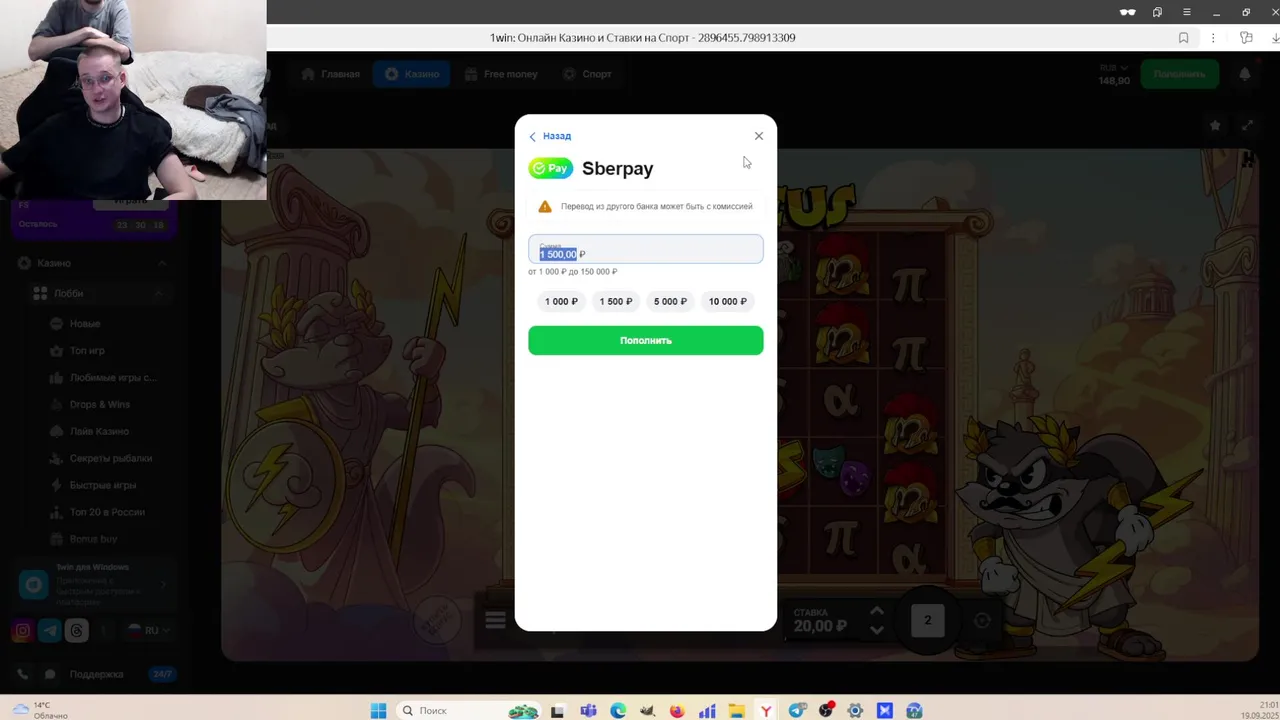Click the phone support icon
Image resolution: width=1280 pixels, height=720 pixels.
[22, 674]
